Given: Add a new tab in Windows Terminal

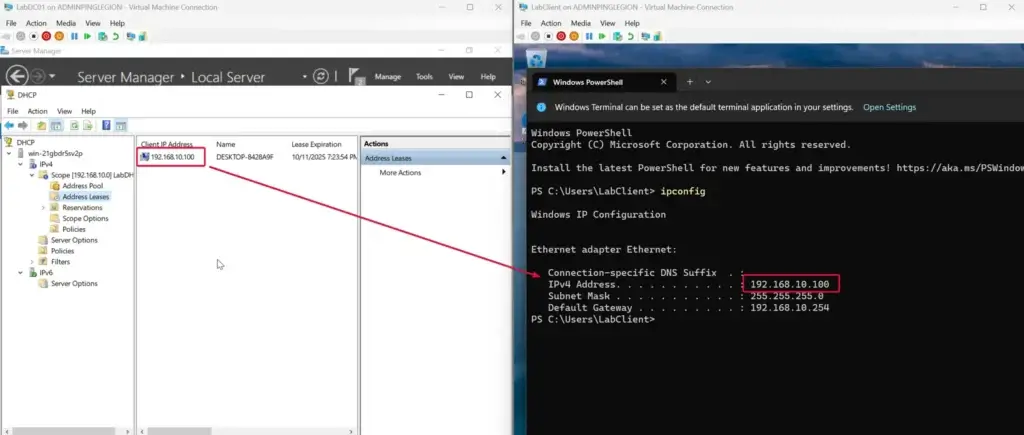Looking at the screenshot, I should (x=689, y=81).
